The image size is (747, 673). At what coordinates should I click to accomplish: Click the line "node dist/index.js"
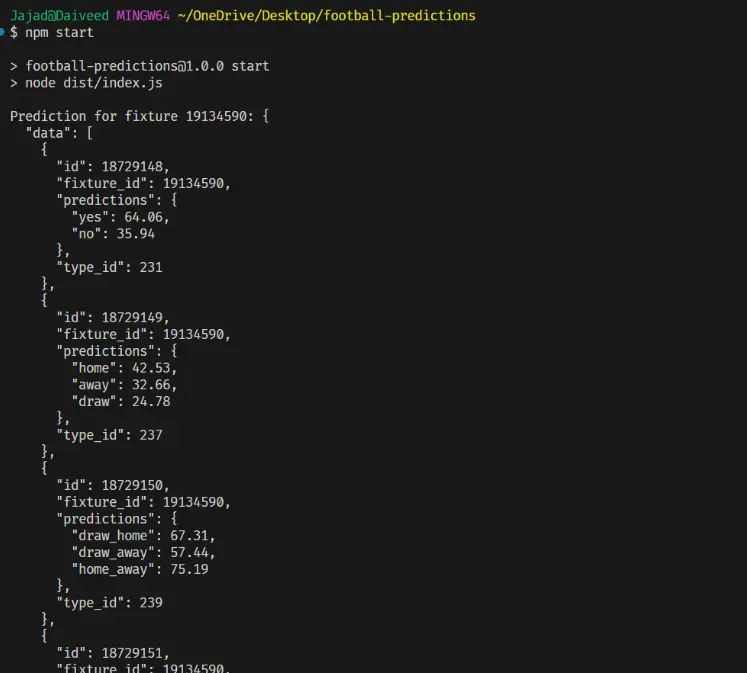[94, 83]
